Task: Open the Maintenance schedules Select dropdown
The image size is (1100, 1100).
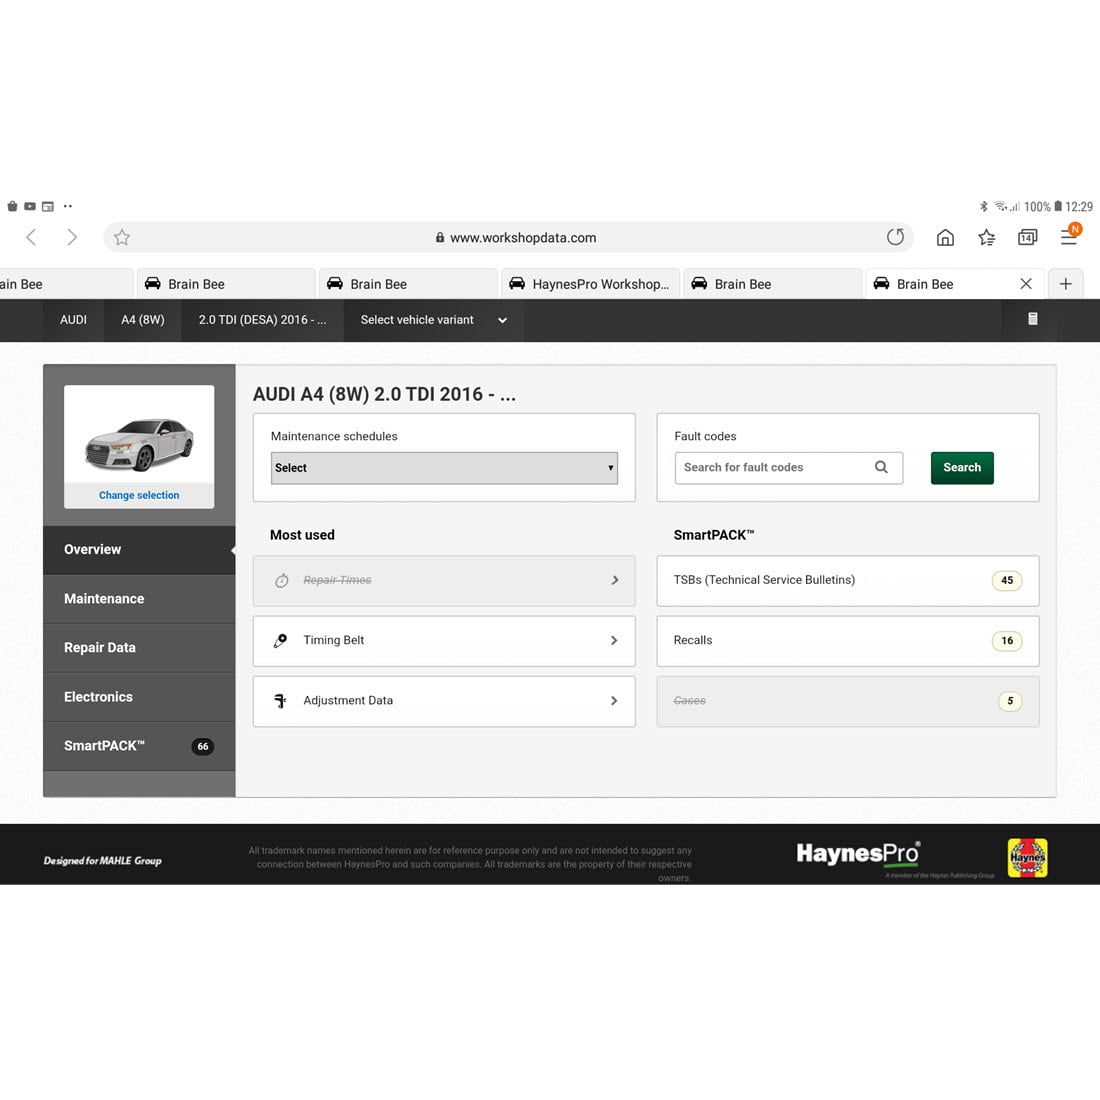Action: [x=444, y=468]
